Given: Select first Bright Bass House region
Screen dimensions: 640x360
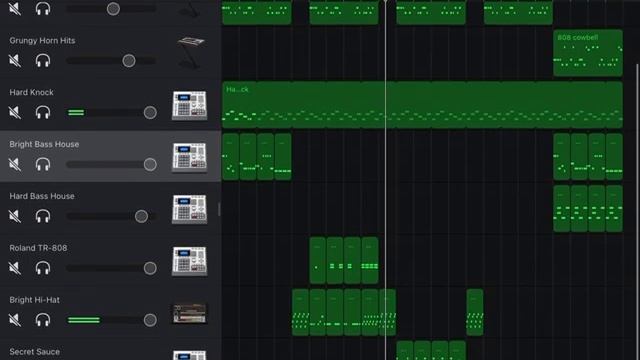Looking at the screenshot, I should 230,157.
